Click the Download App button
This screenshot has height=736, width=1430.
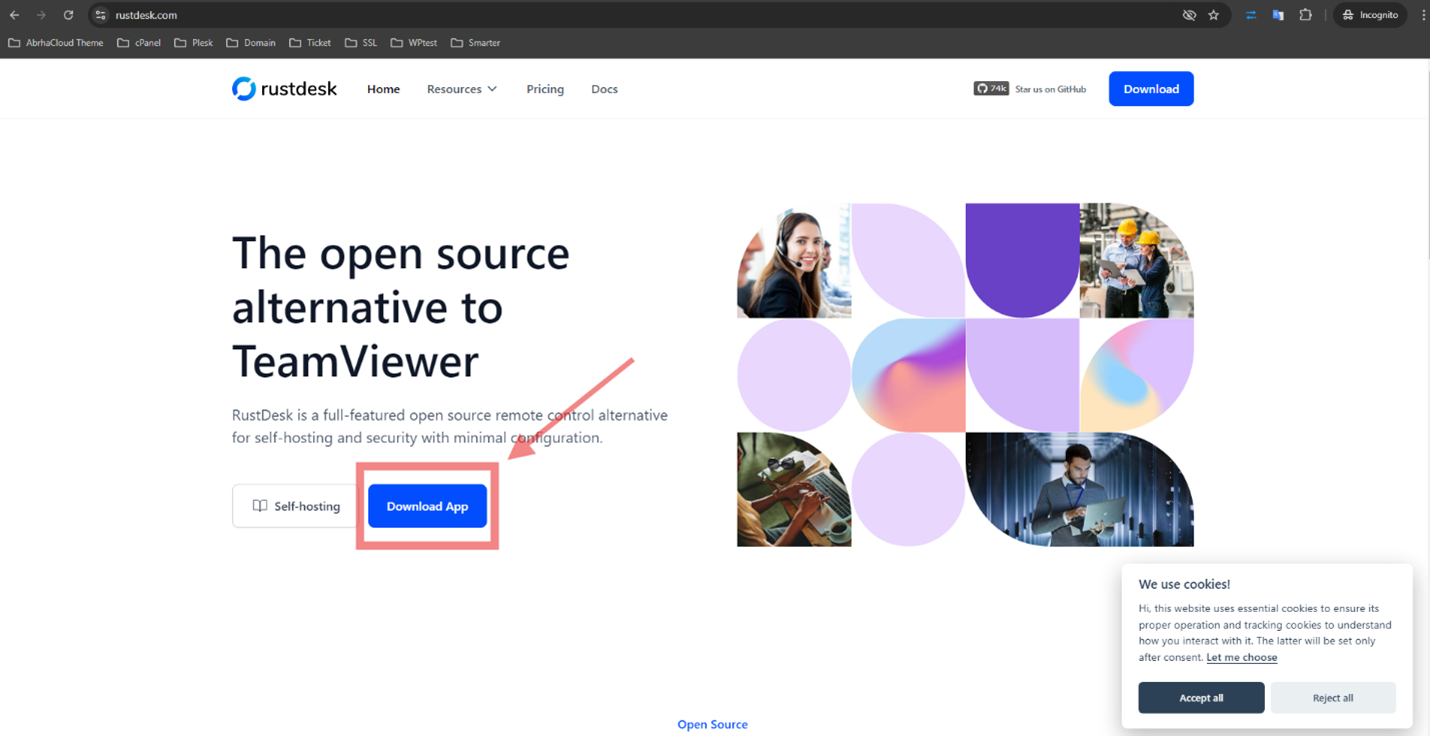(x=427, y=506)
